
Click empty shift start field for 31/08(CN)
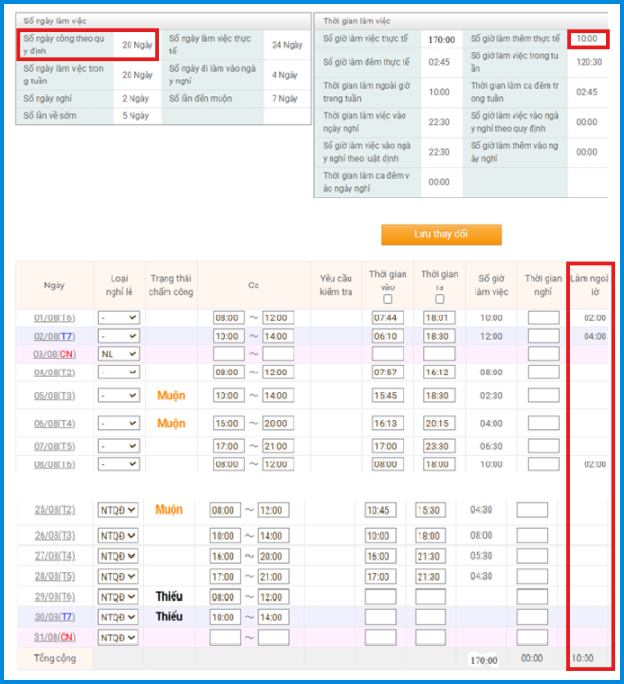click(x=226, y=637)
